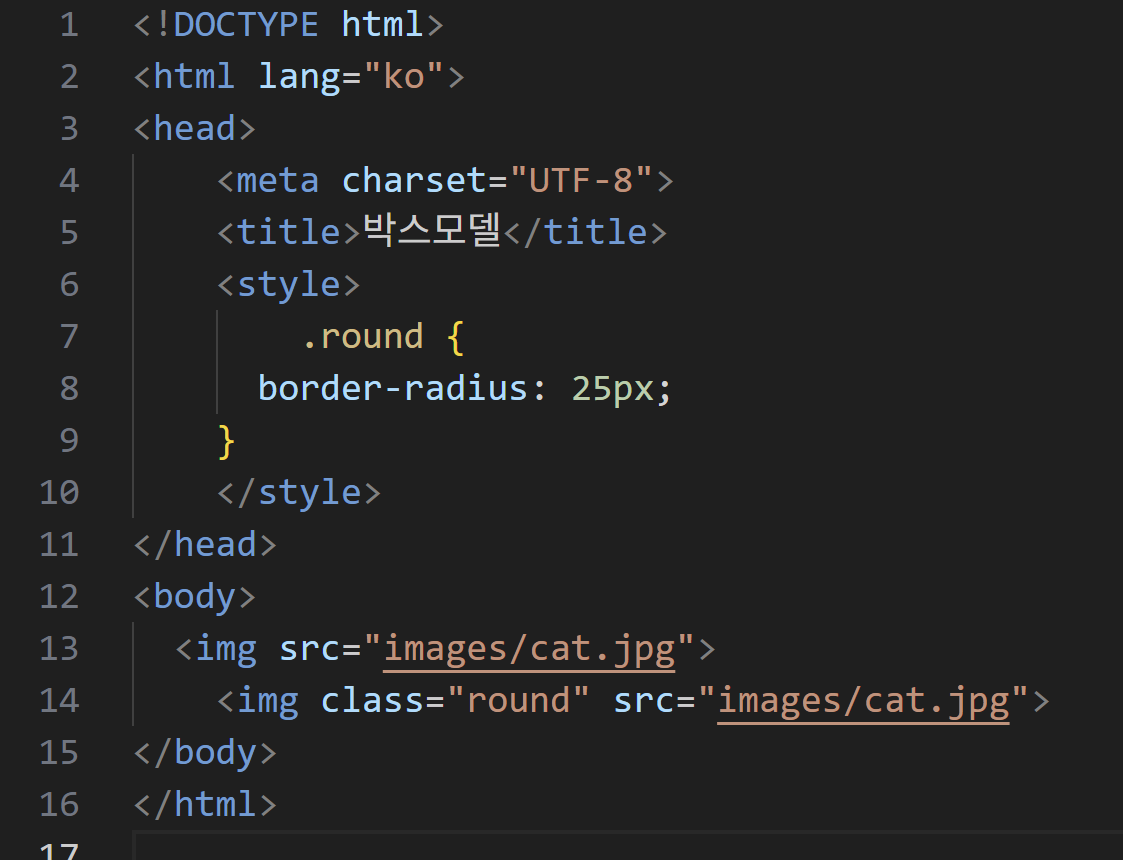Place cursor on empty line 17
The width and height of the screenshot is (1123, 860).
(x=600, y=850)
